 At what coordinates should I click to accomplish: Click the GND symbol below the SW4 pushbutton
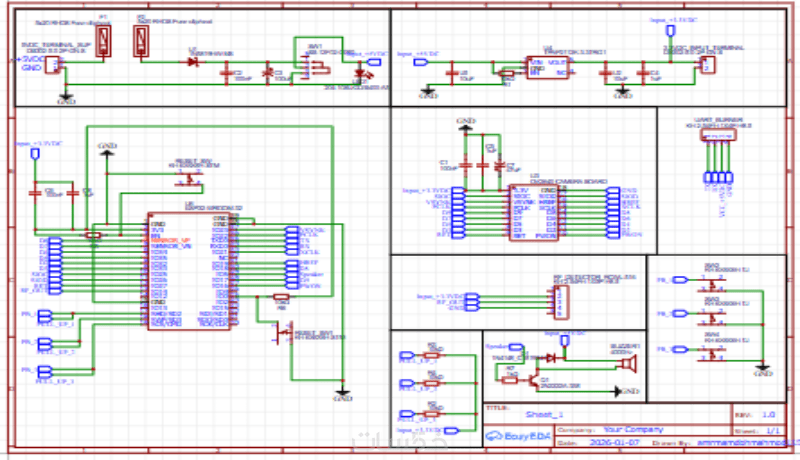coord(763,369)
